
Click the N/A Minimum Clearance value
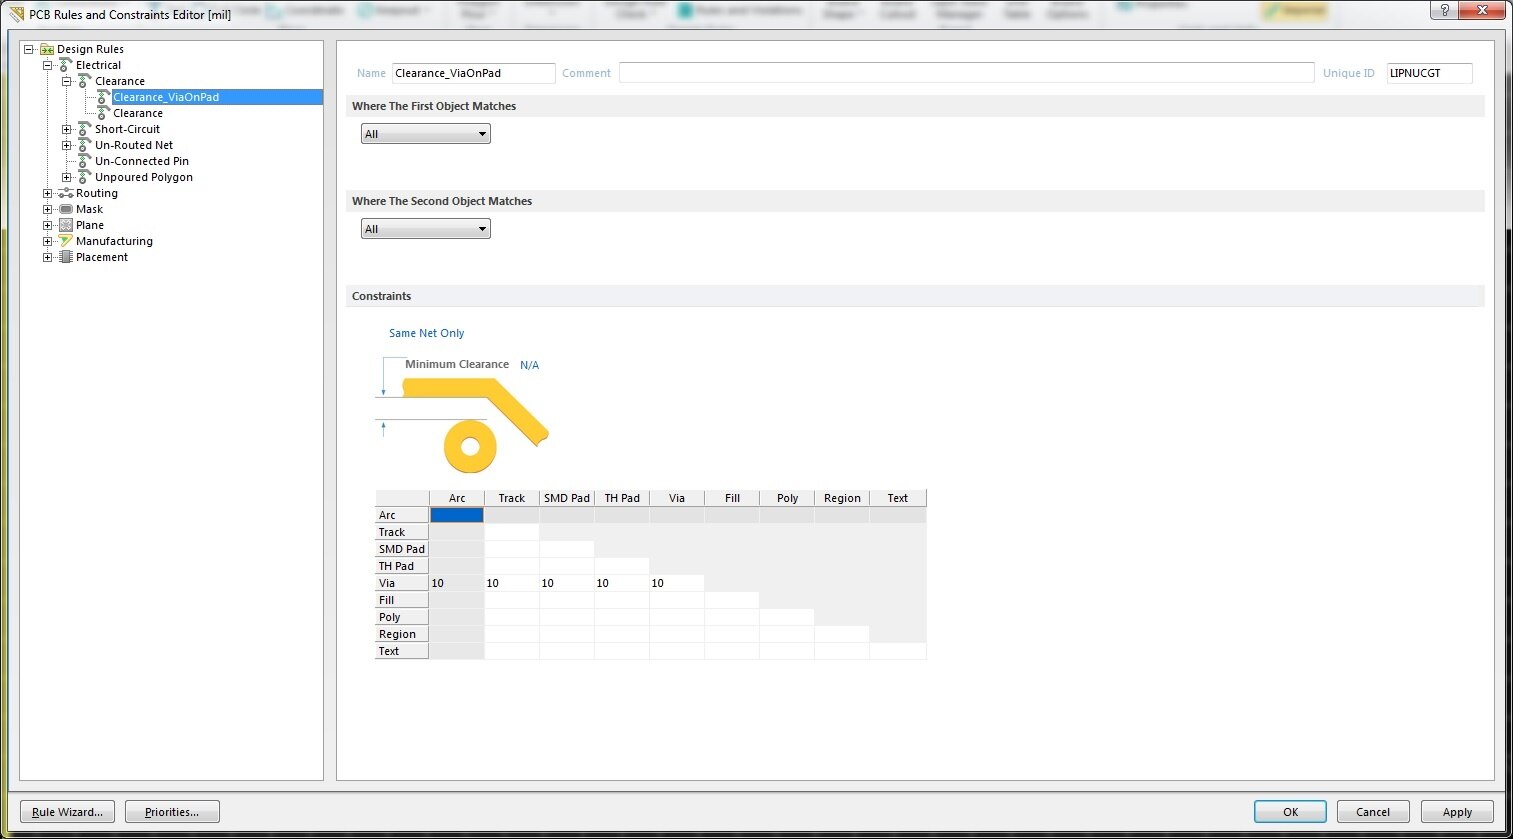(530, 365)
